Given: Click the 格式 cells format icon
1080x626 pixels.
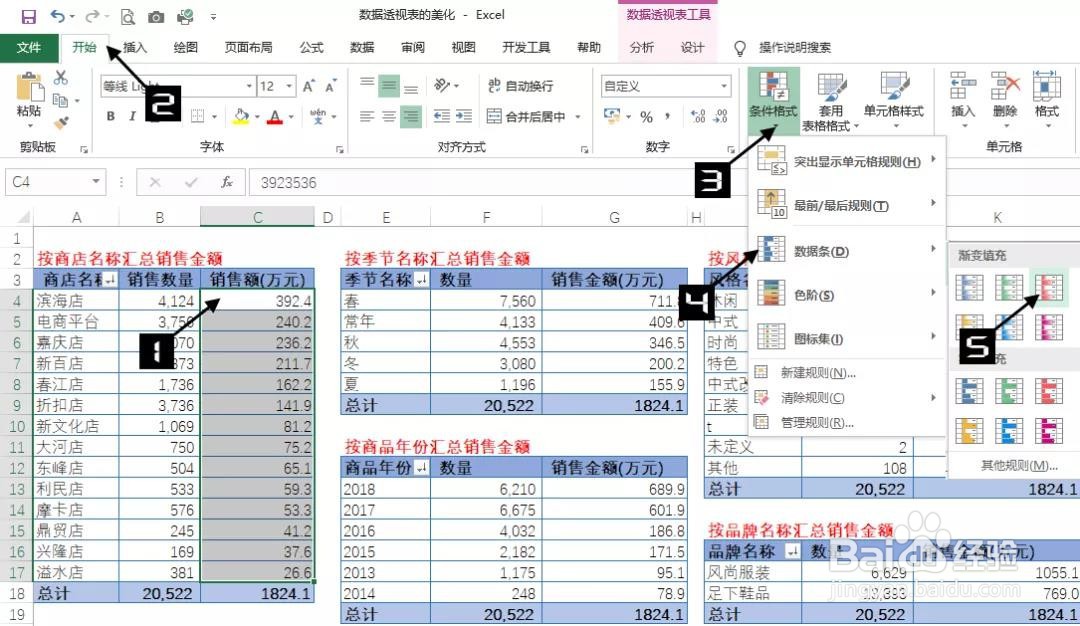Looking at the screenshot, I should 1046,87.
